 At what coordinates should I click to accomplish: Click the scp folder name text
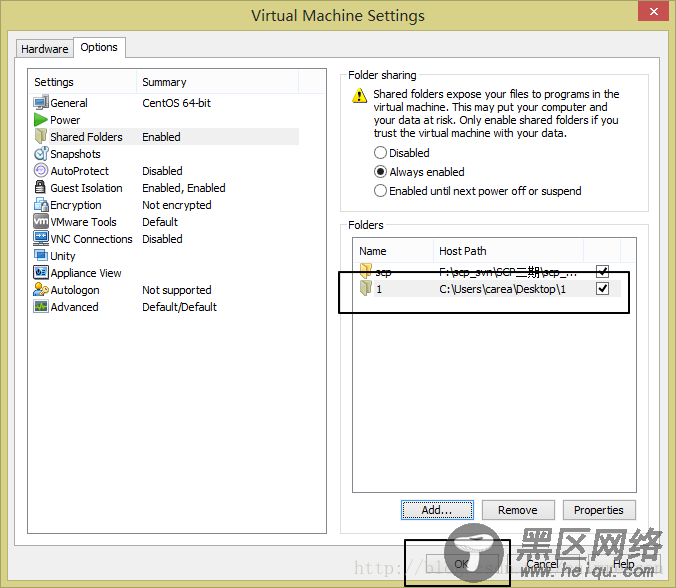(383, 272)
